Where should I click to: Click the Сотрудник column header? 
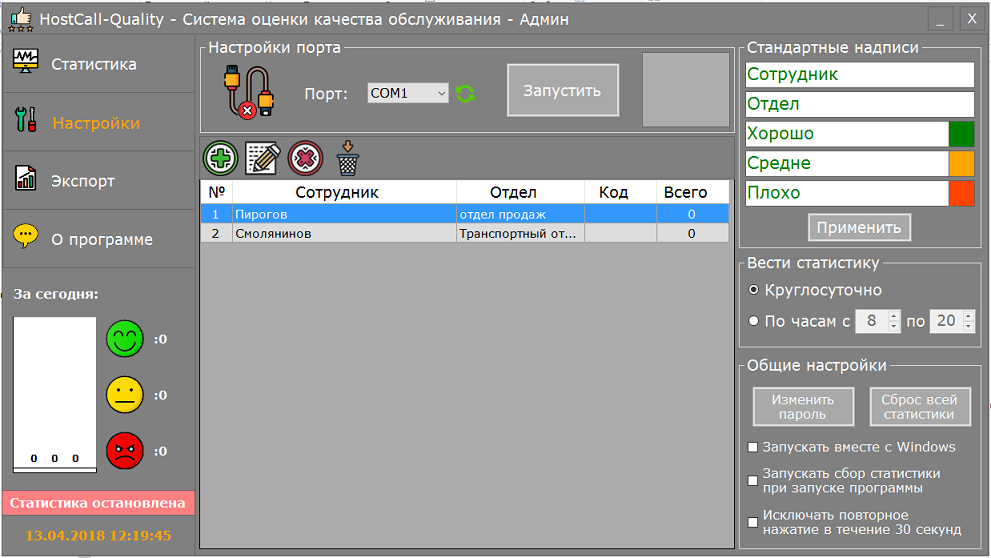click(344, 192)
